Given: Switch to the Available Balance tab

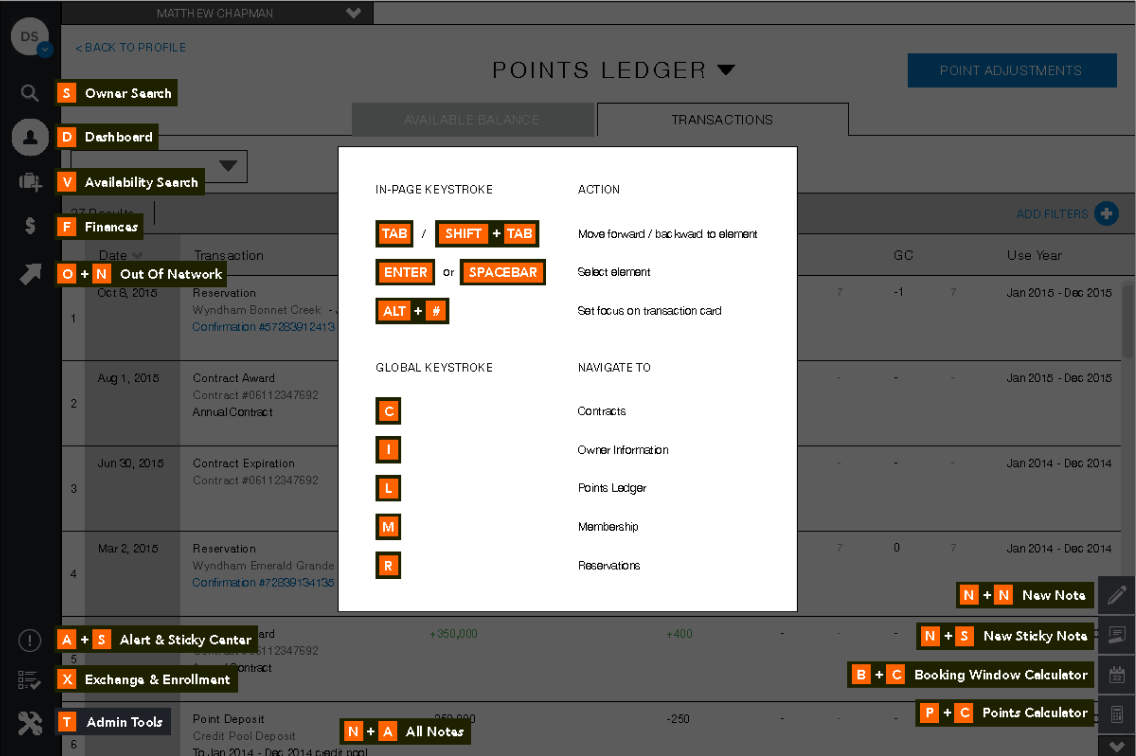Looking at the screenshot, I should pyautogui.click(x=471, y=120).
